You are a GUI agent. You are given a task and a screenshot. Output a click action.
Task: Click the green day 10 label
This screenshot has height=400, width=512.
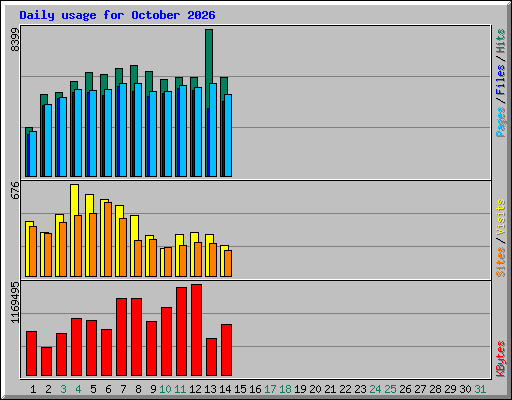[165, 389]
